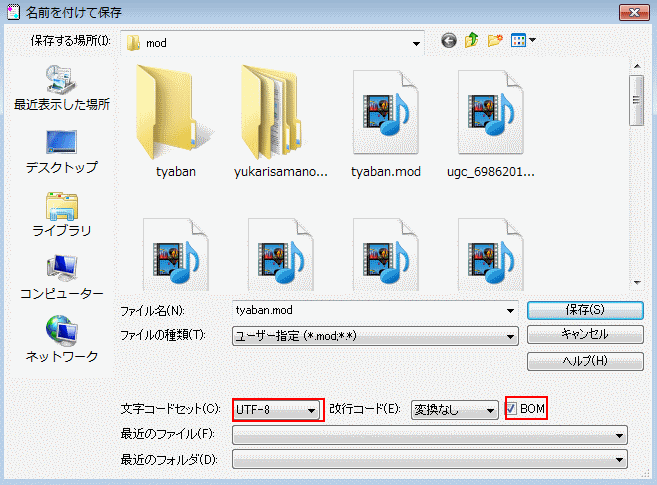Open the ファイル名 dropdown arrow
Viewport: 657px width, 485px height.
click(x=510, y=311)
